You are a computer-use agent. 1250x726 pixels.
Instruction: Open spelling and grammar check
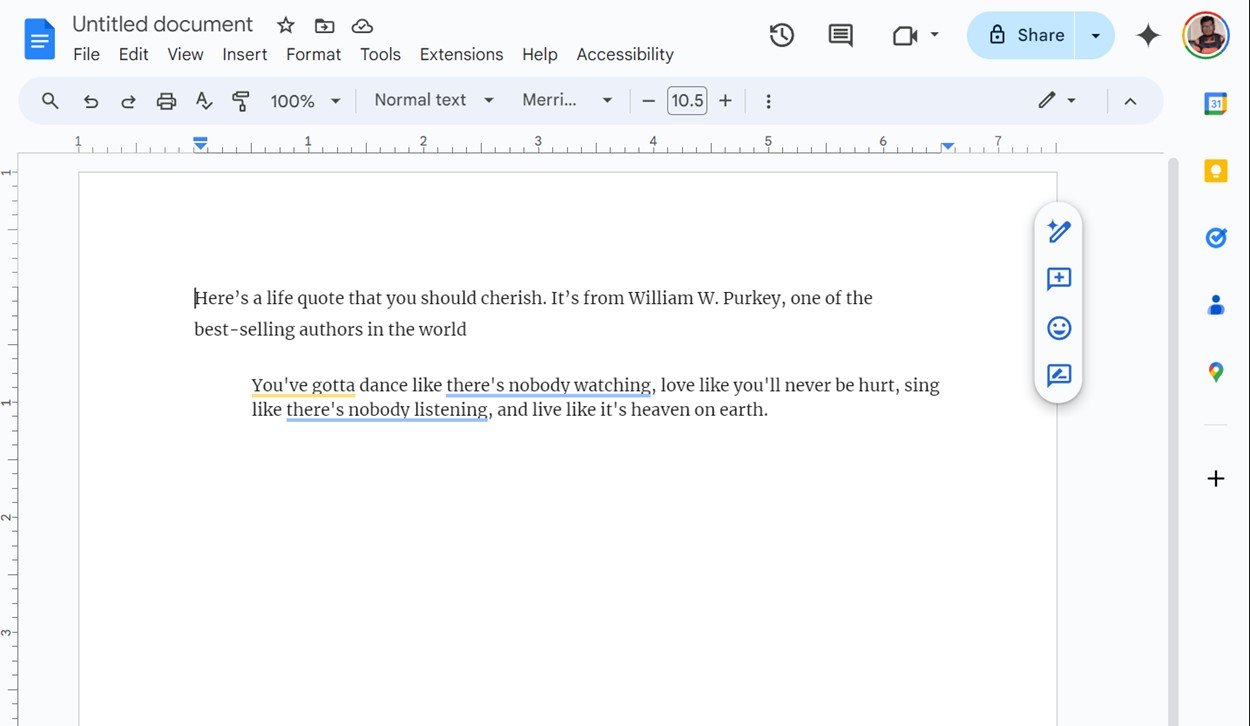coord(204,100)
